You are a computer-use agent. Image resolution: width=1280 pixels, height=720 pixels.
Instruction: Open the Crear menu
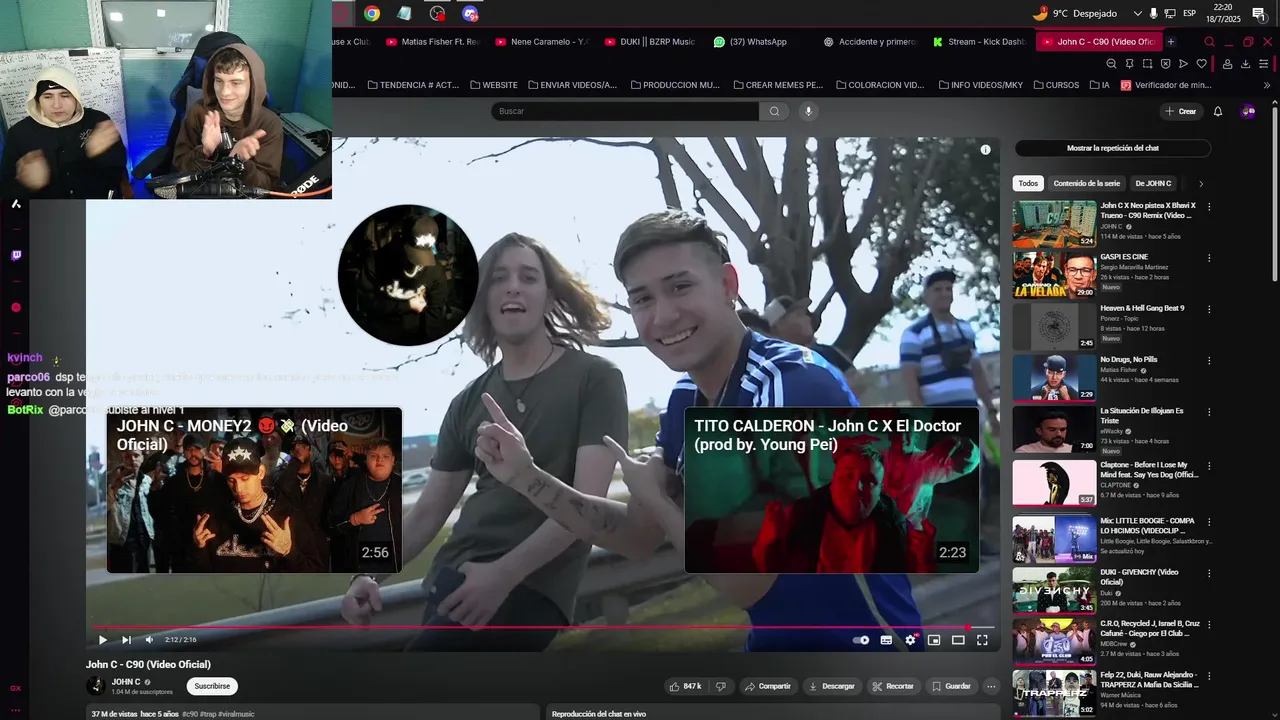1181,111
